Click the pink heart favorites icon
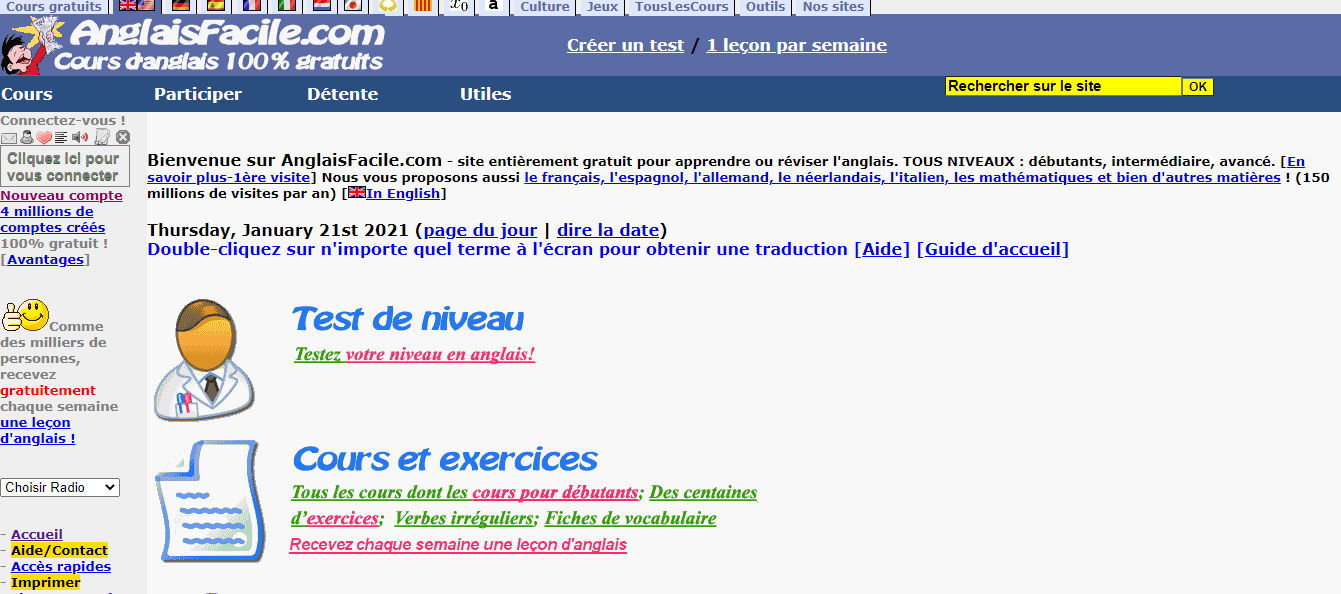The image size is (1341, 594). tap(44, 138)
